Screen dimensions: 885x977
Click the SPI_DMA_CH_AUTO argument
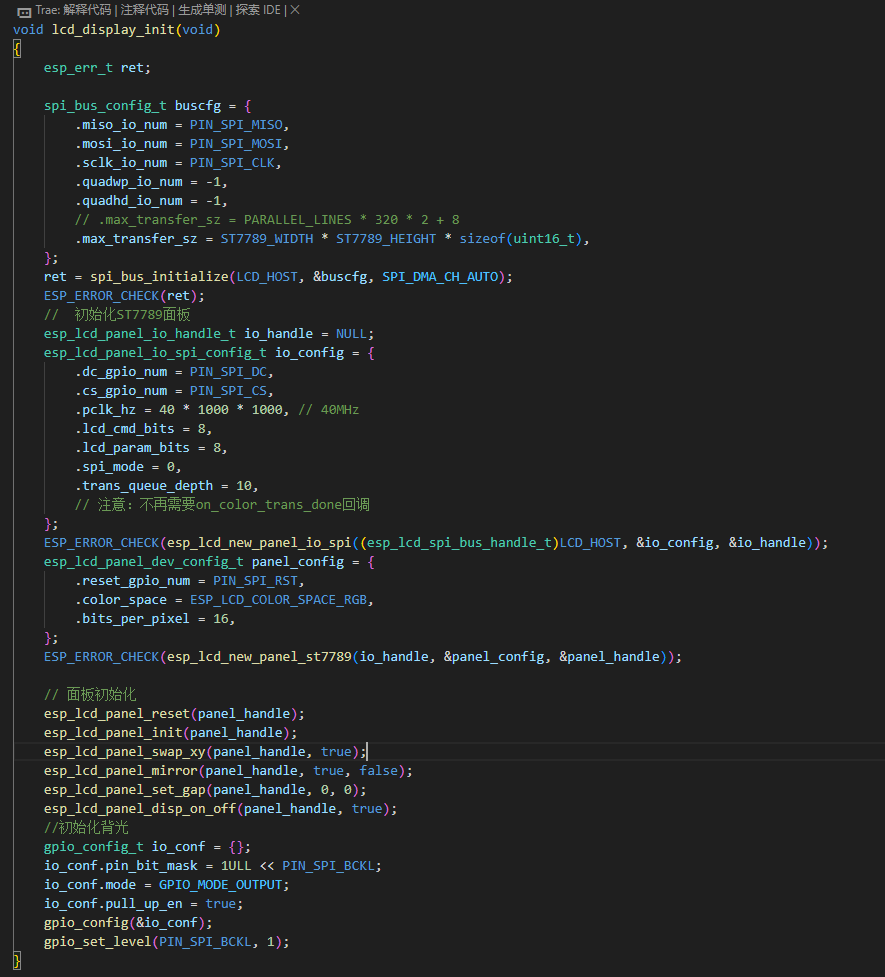pos(440,277)
